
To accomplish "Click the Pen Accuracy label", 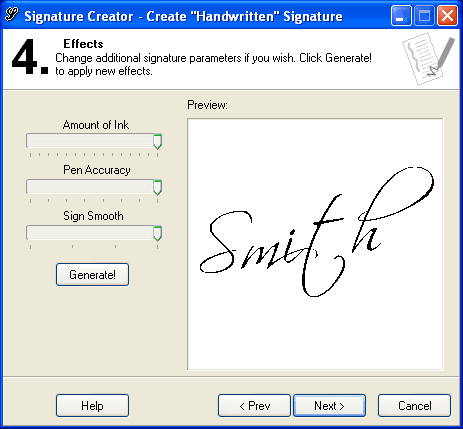I will [97, 170].
